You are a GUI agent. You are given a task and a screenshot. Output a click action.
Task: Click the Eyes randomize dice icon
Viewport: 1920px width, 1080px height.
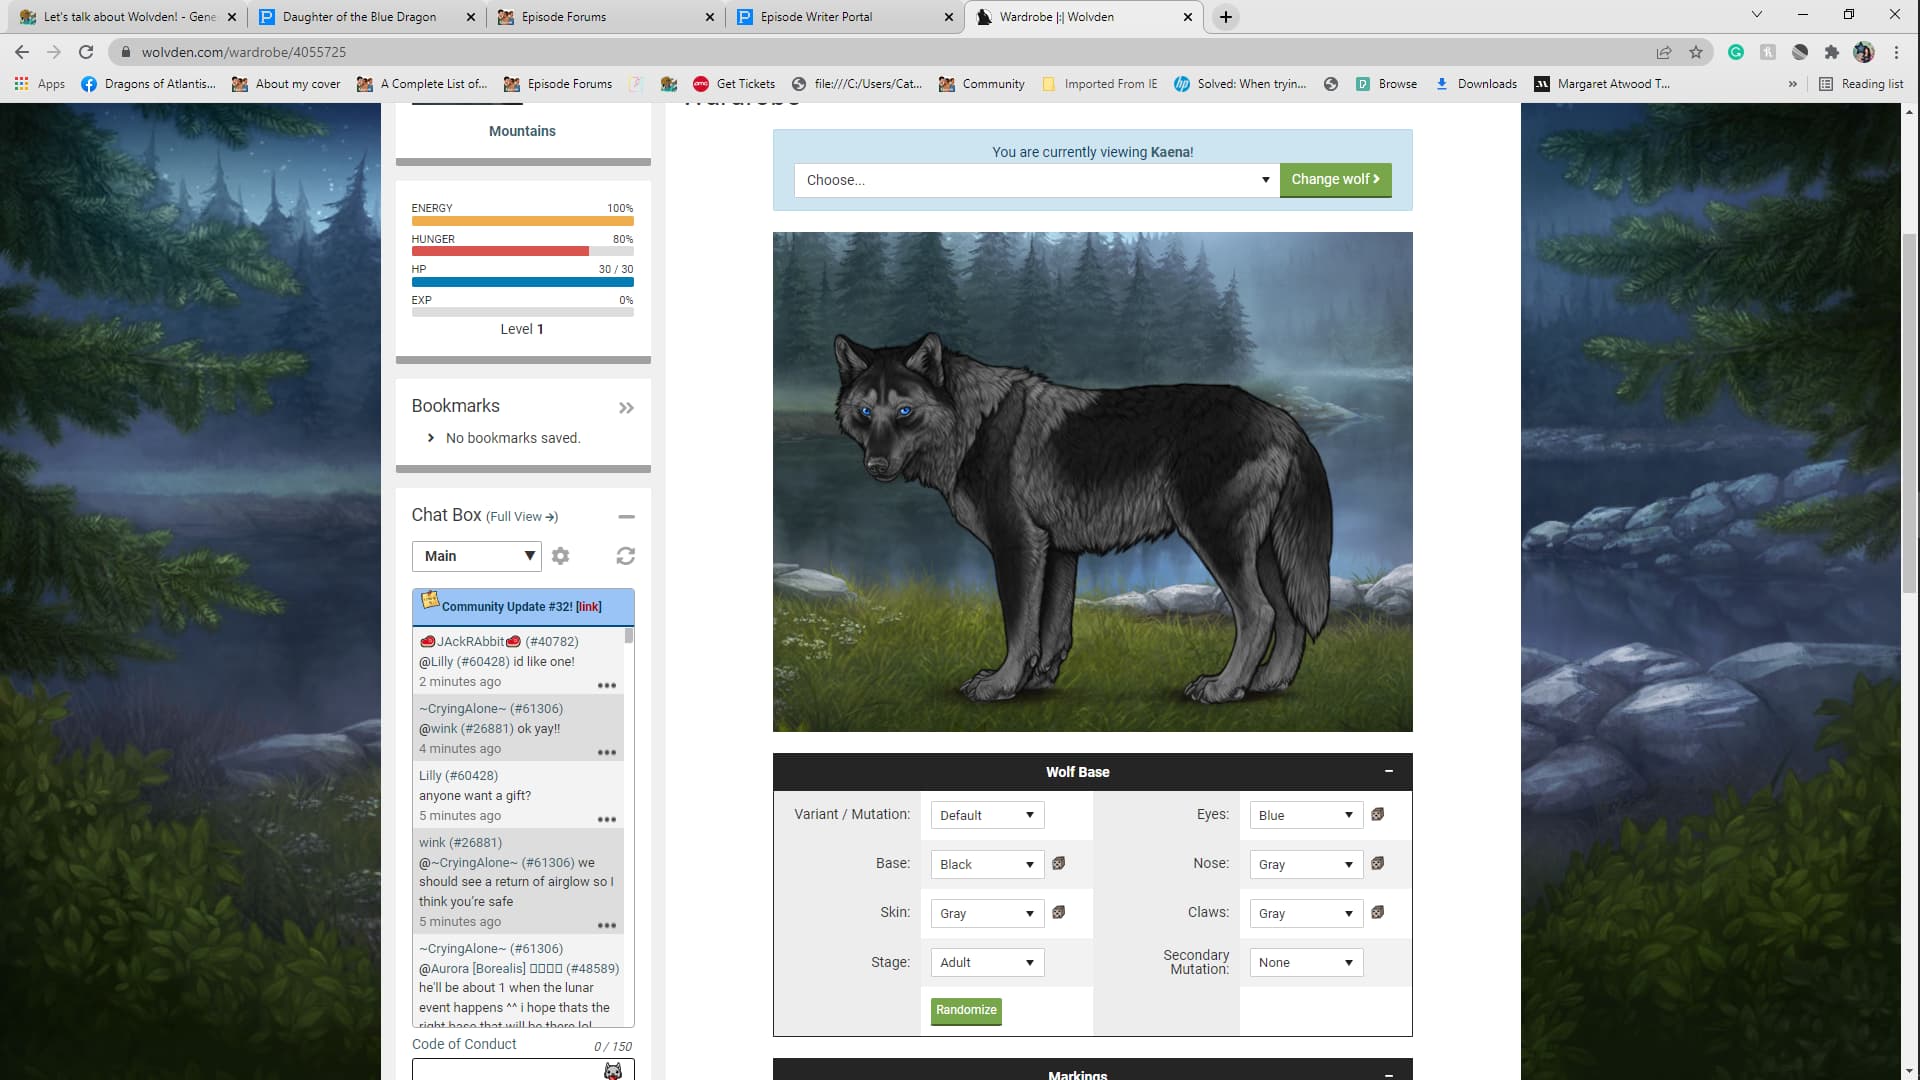tap(1377, 815)
